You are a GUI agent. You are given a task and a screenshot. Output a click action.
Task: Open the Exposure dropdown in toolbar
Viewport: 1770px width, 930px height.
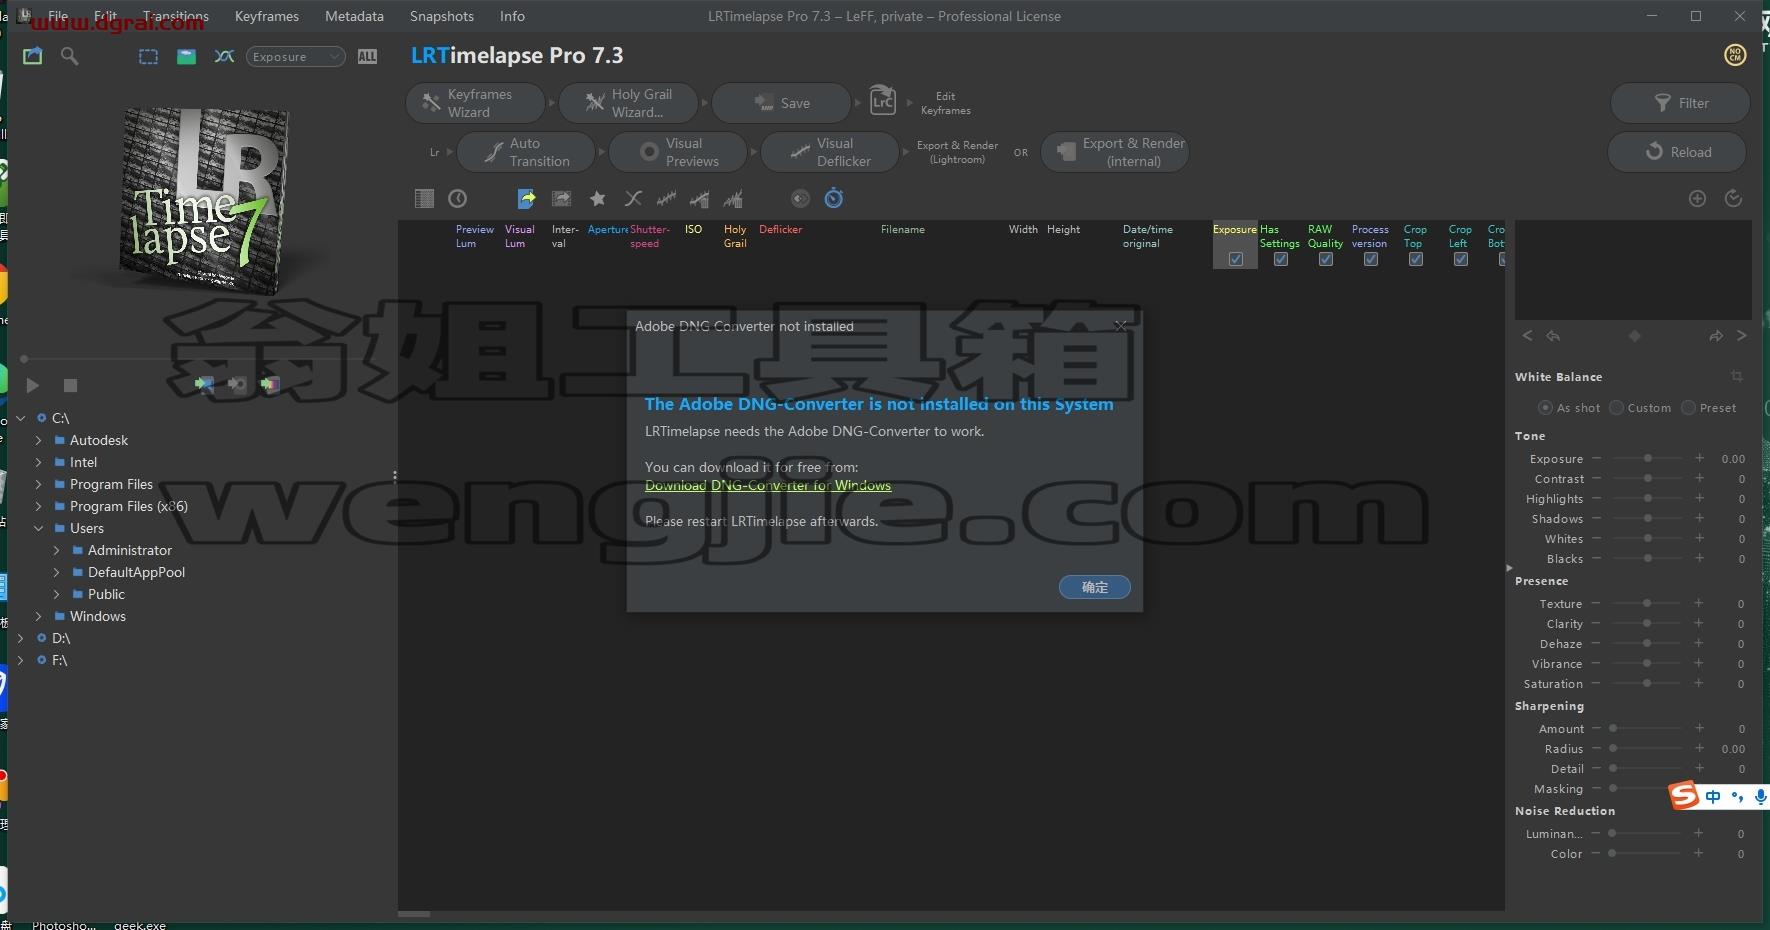[x=296, y=57]
